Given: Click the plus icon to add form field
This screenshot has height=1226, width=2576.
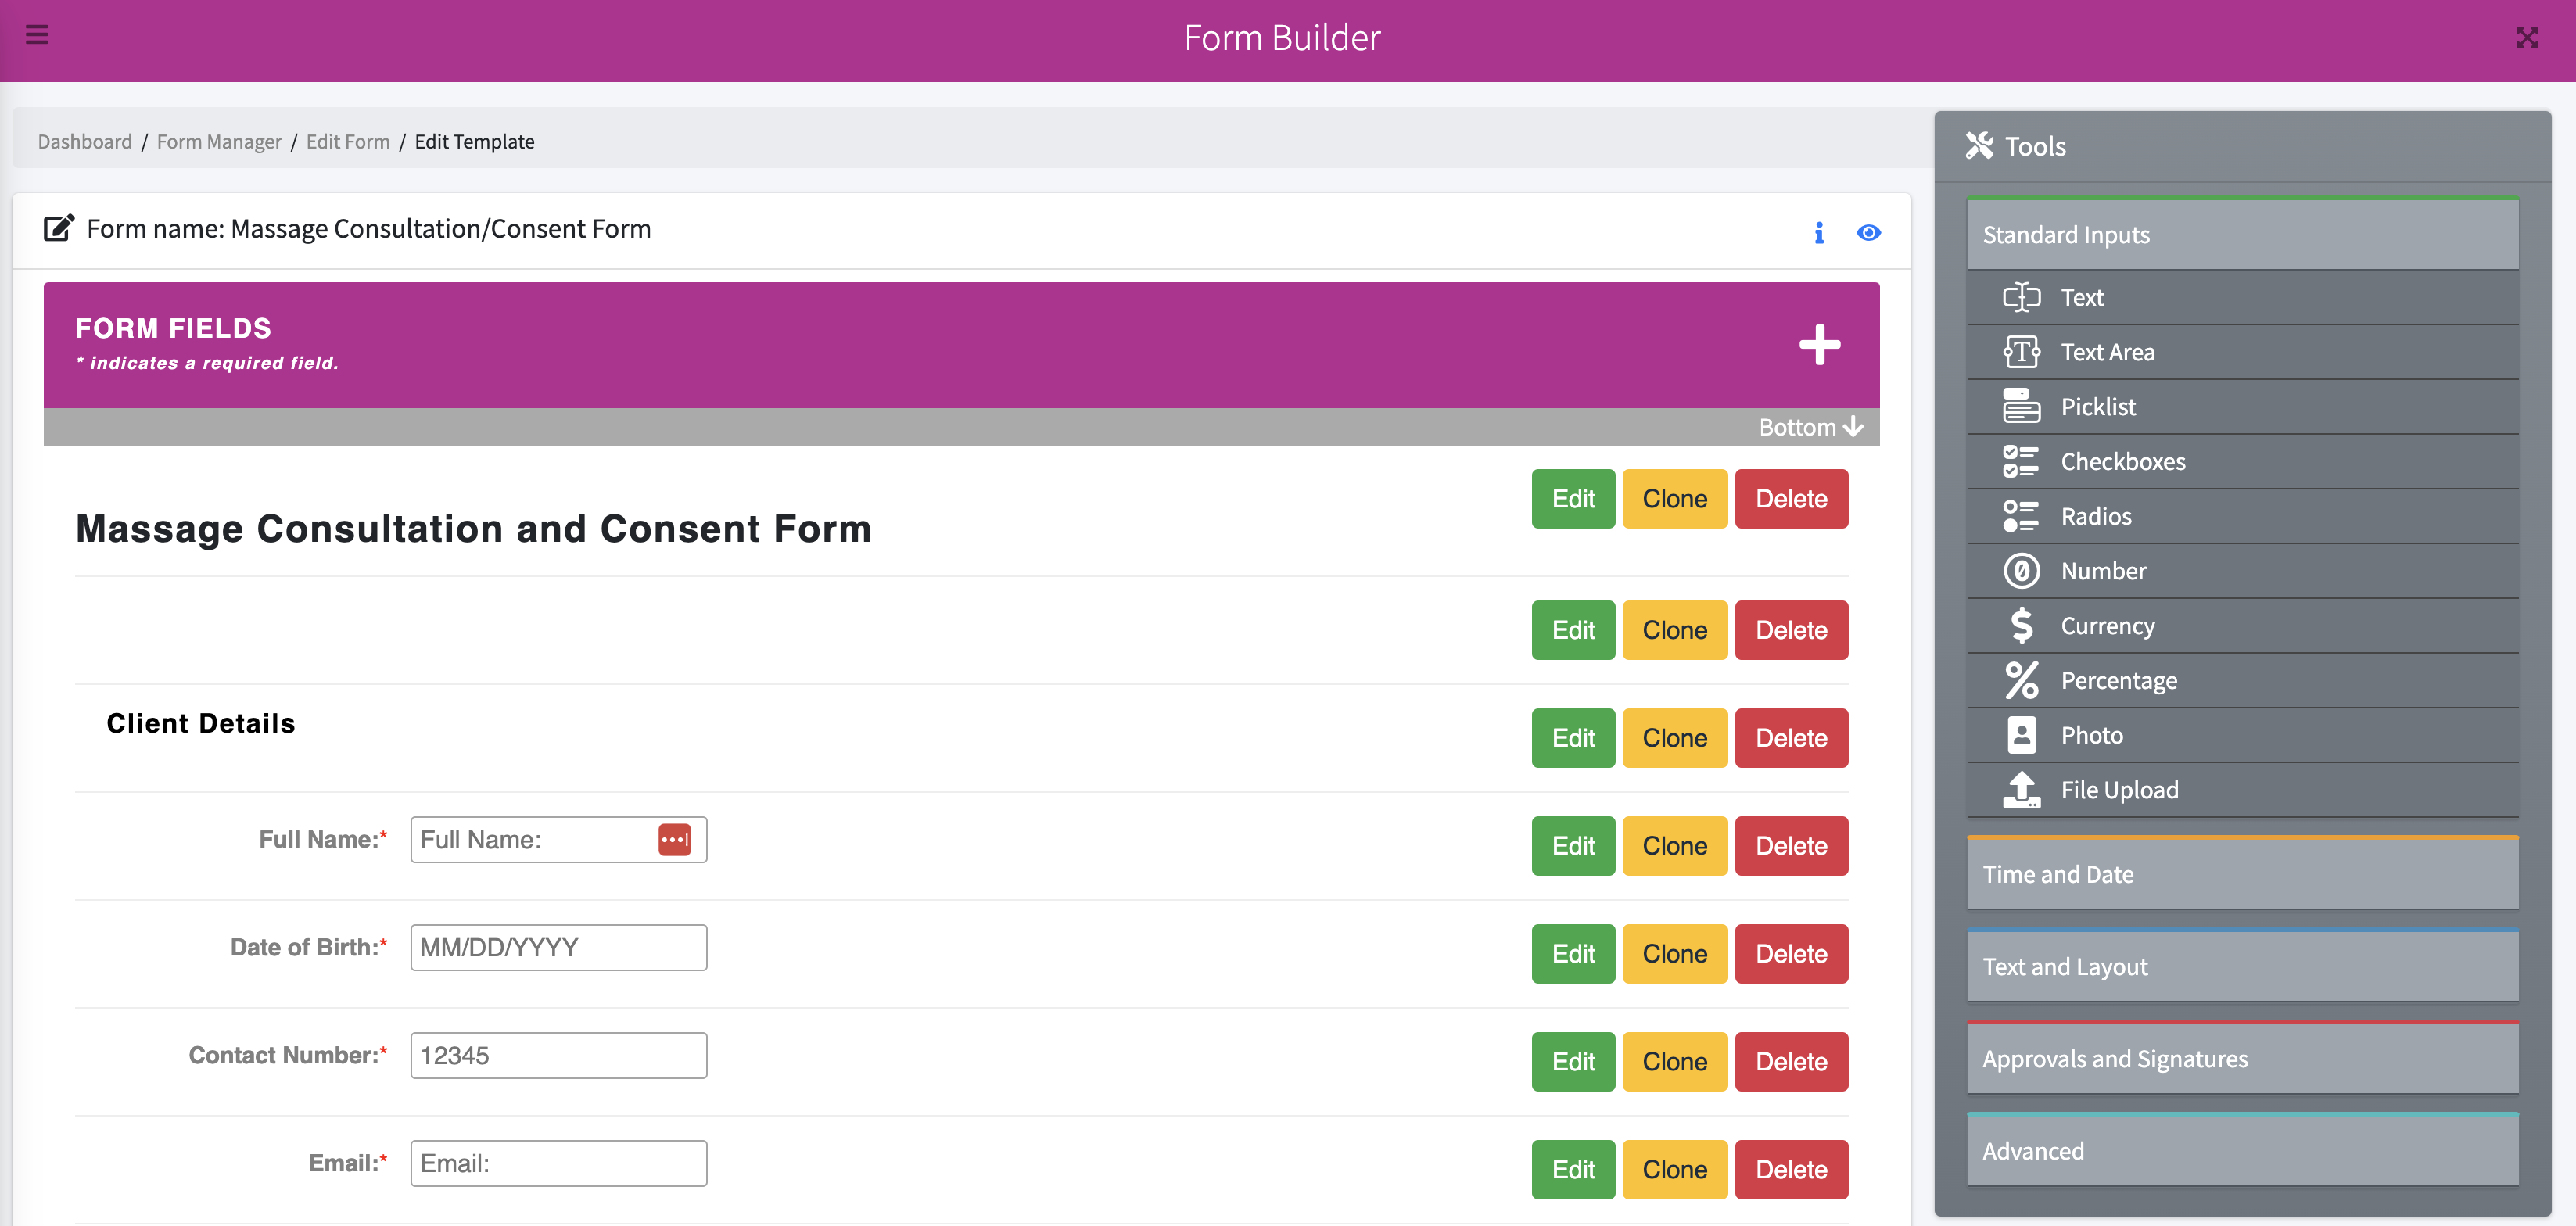Looking at the screenshot, I should (x=1820, y=345).
